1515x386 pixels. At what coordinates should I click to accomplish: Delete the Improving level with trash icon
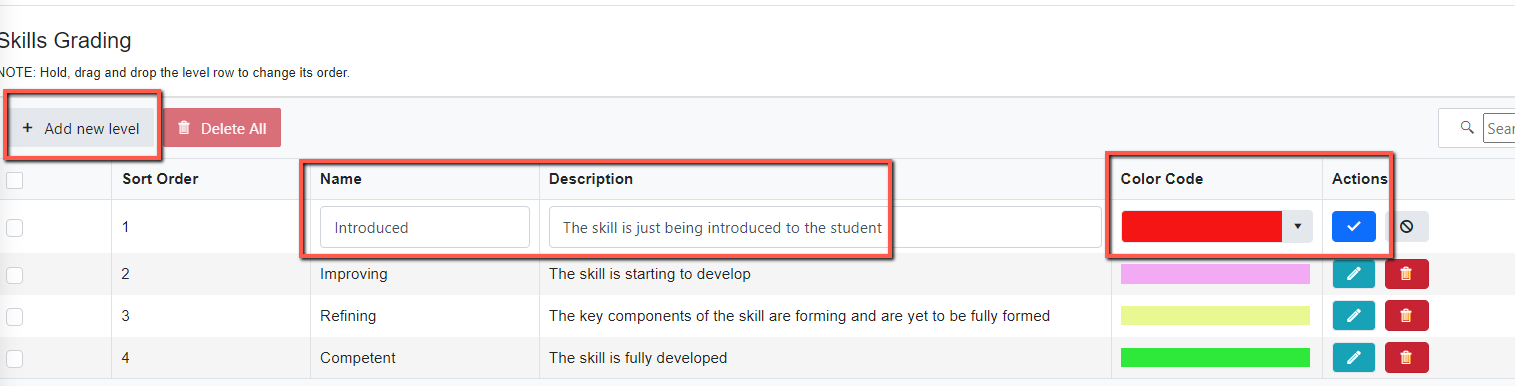[x=1406, y=274]
